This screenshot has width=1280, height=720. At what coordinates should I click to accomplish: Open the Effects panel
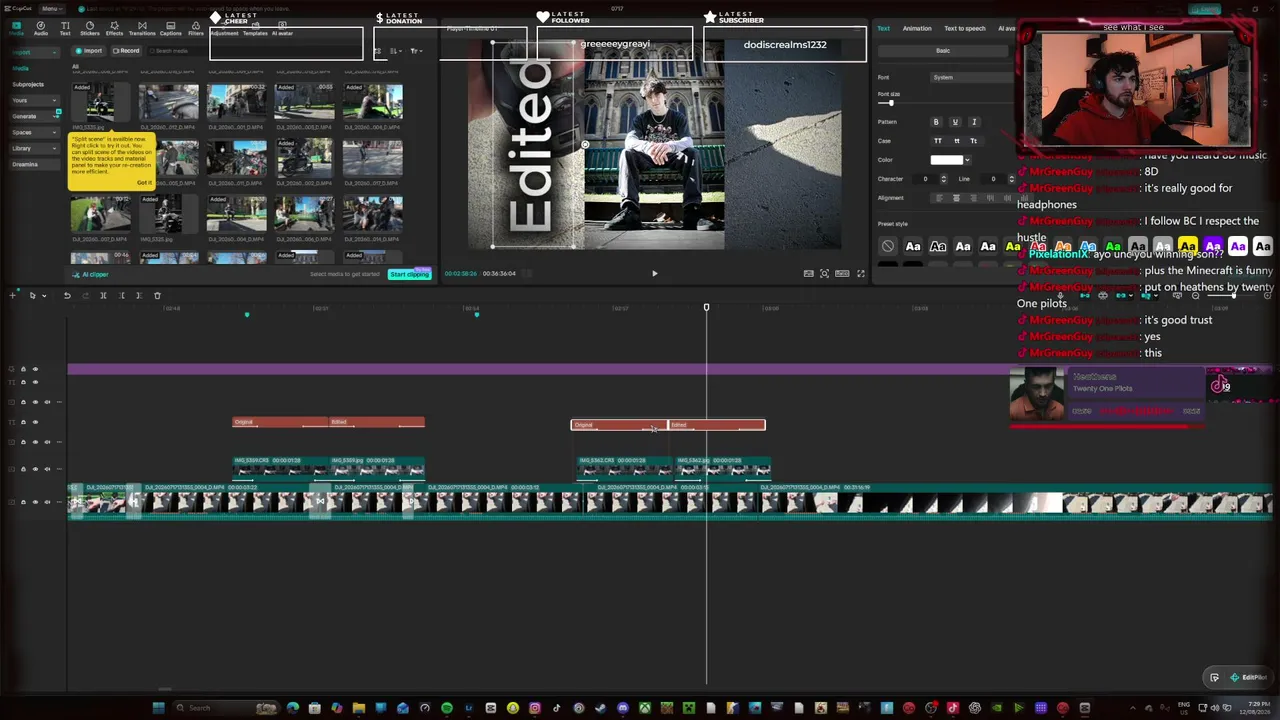(x=114, y=28)
